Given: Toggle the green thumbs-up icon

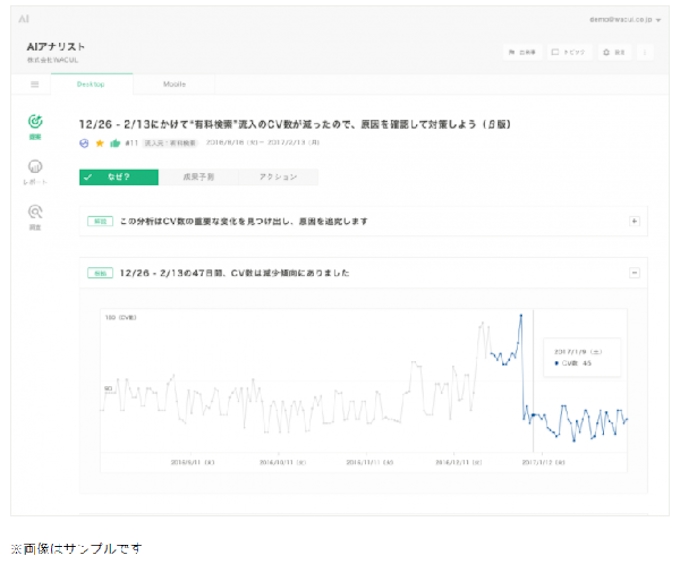Looking at the screenshot, I should [115, 143].
